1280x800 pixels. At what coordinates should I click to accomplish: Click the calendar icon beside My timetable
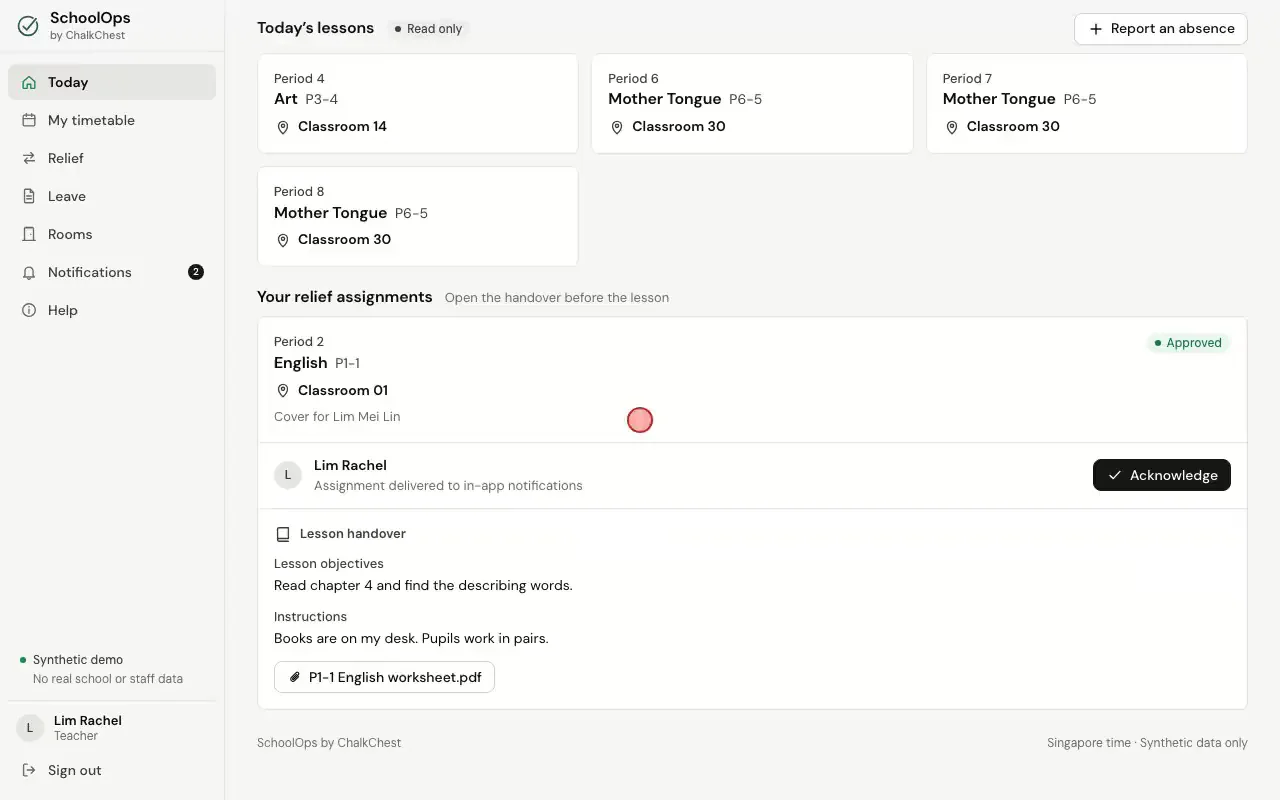29,120
